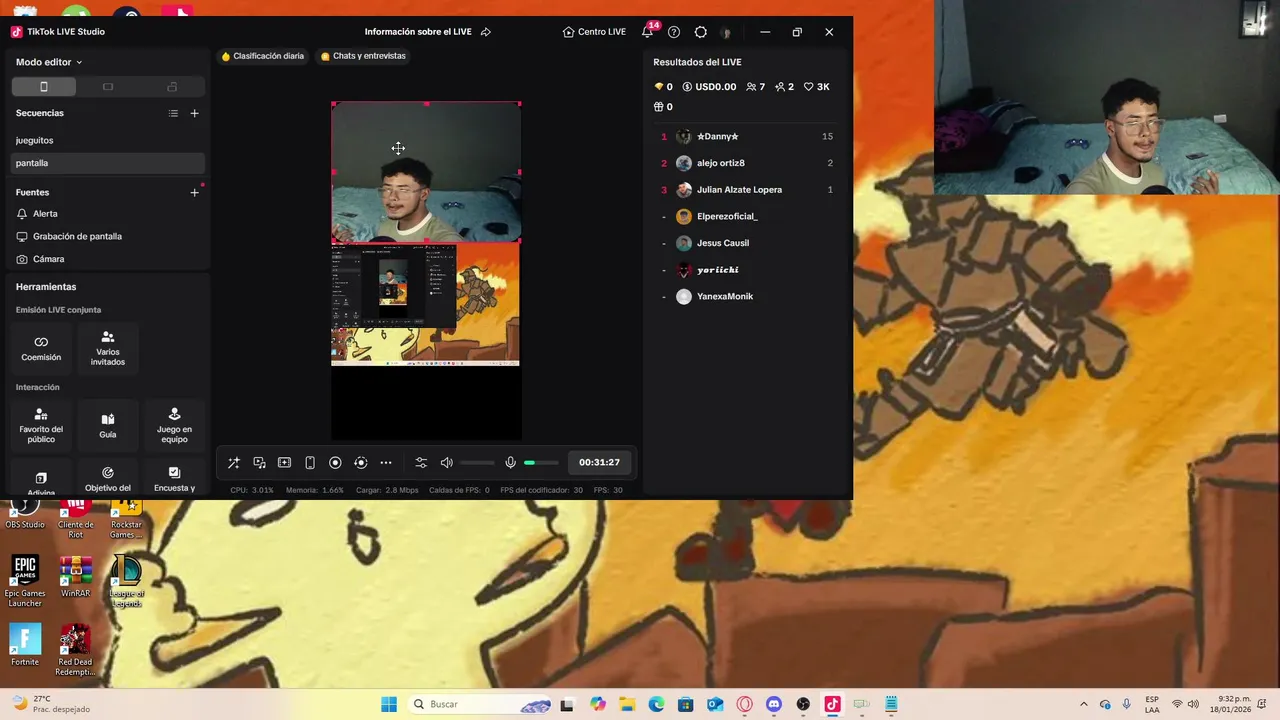Select viewer alejo ortiz8 in ranking
This screenshot has height=720, width=1280.
(747, 163)
